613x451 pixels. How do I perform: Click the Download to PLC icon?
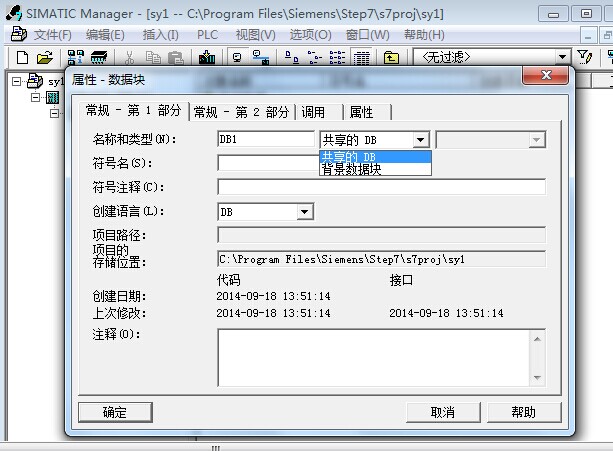point(207,57)
